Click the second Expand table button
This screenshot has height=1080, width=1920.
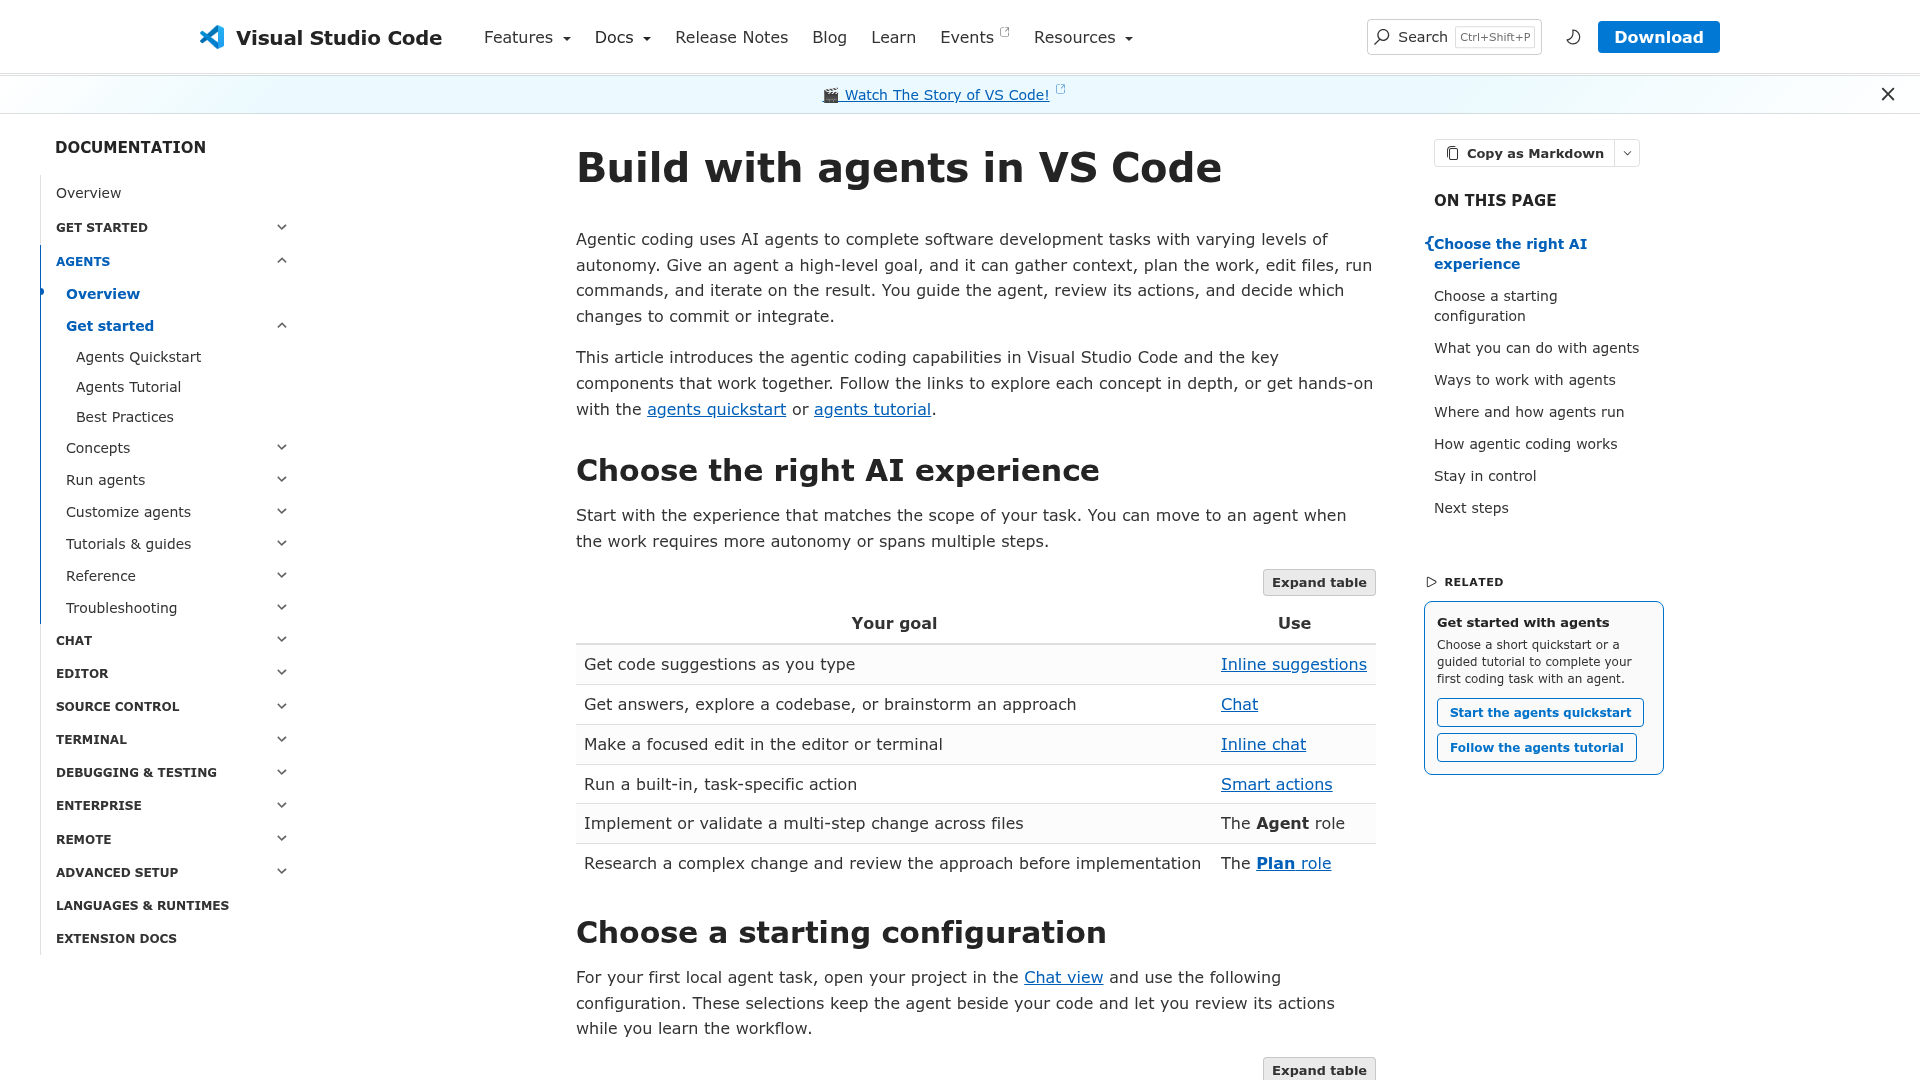click(x=1319, y=1069)
